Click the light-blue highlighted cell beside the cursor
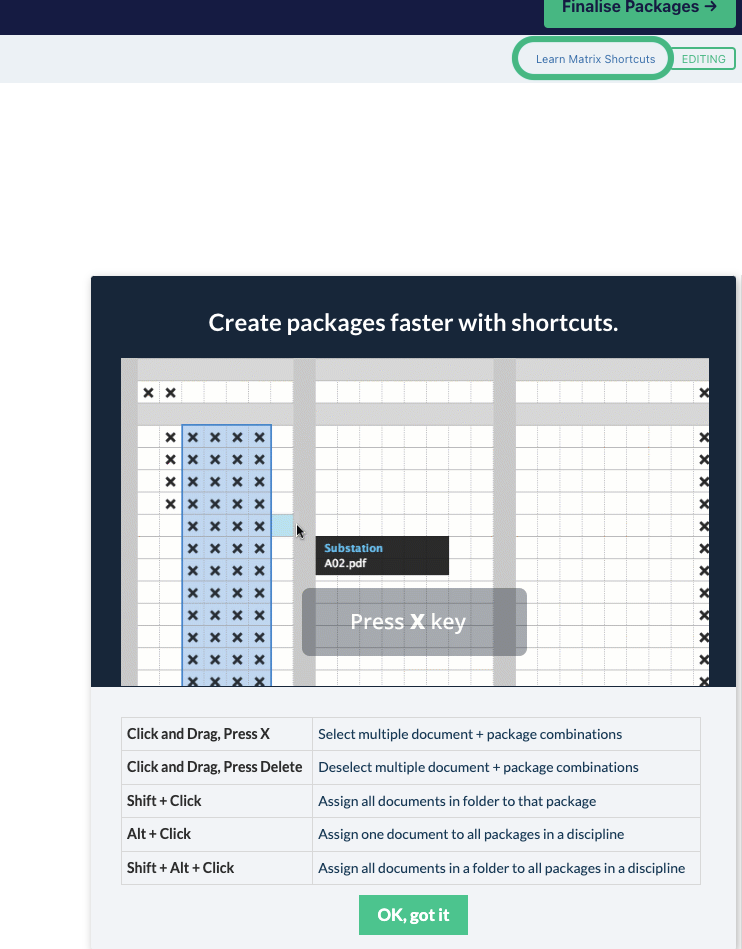The image size is (742, 949). [282, 525]
